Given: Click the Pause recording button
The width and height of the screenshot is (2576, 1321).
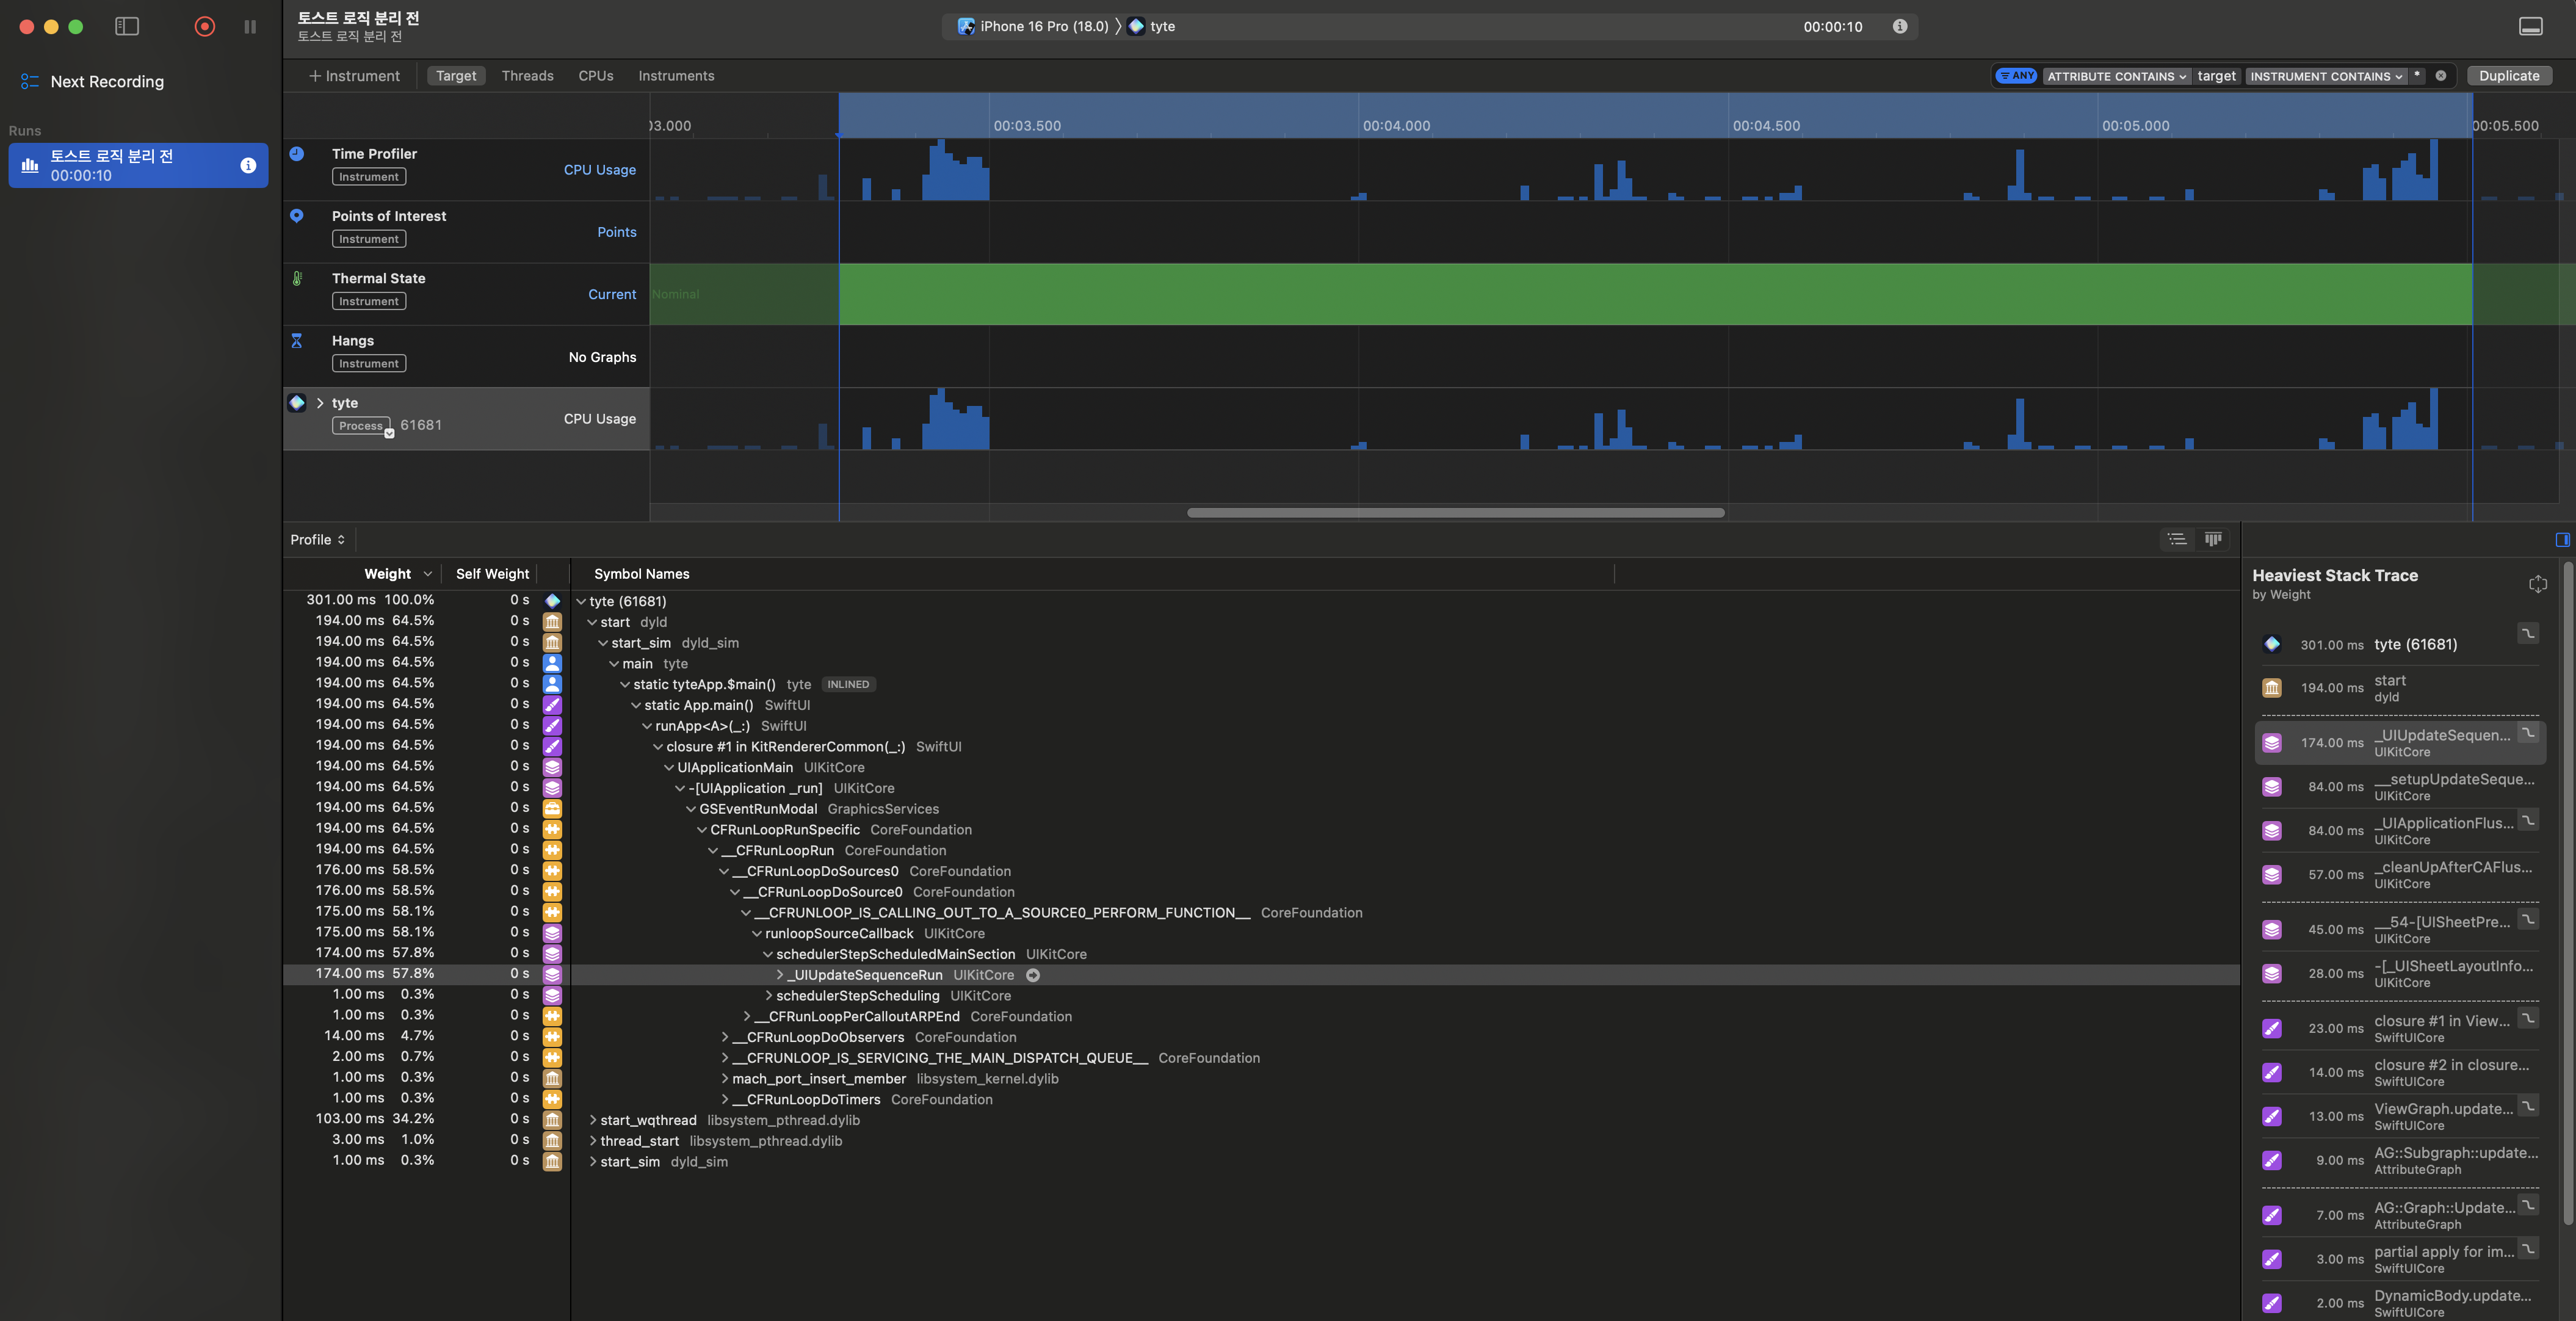Looking at the screenshot, I should 250,27.
